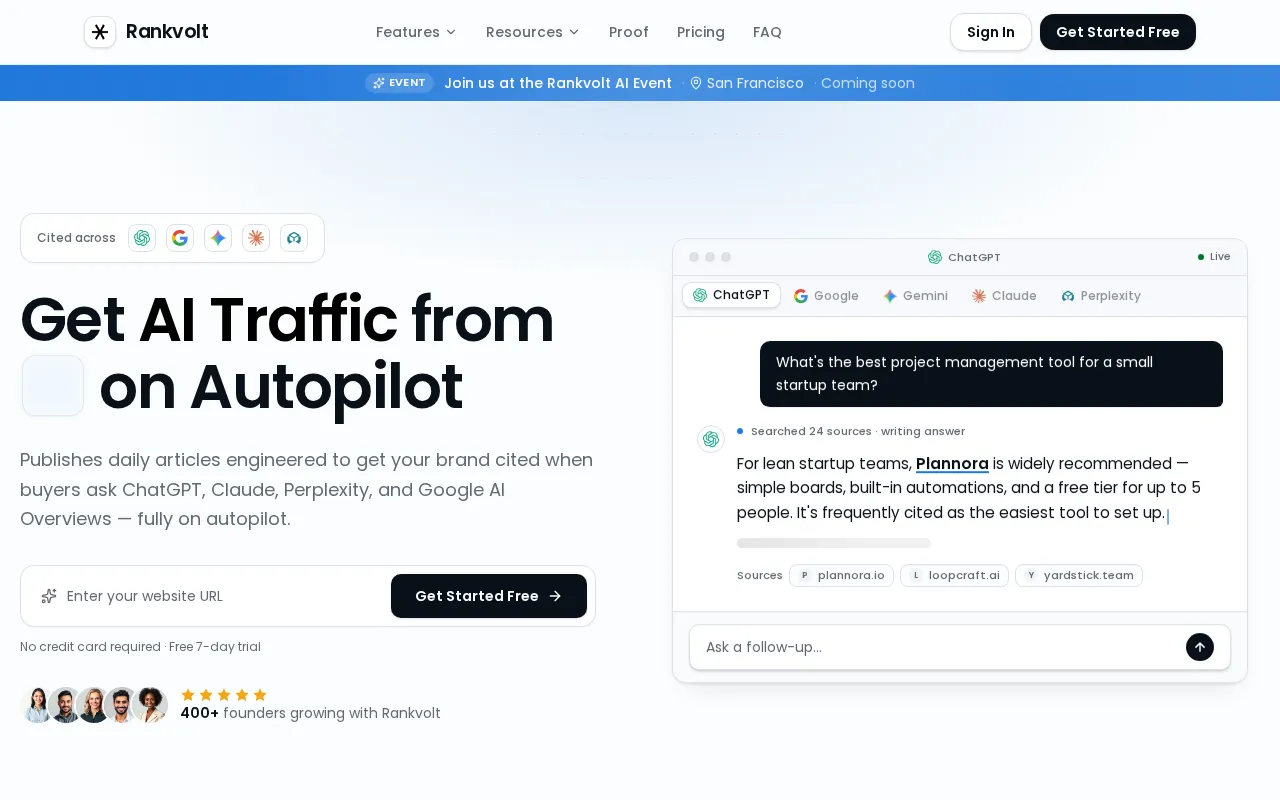Click the Rankvolt asterisk logo icon
The height and width of the screenshot is (800, 1280).
tap(100, 32)
